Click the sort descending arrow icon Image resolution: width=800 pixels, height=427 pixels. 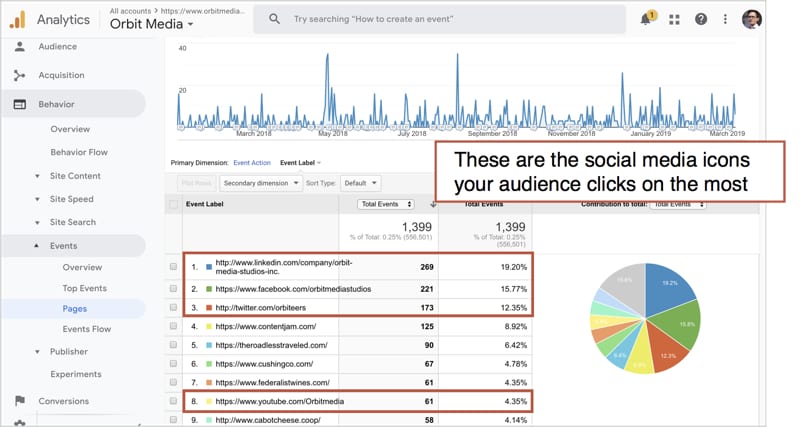(433, 205)
